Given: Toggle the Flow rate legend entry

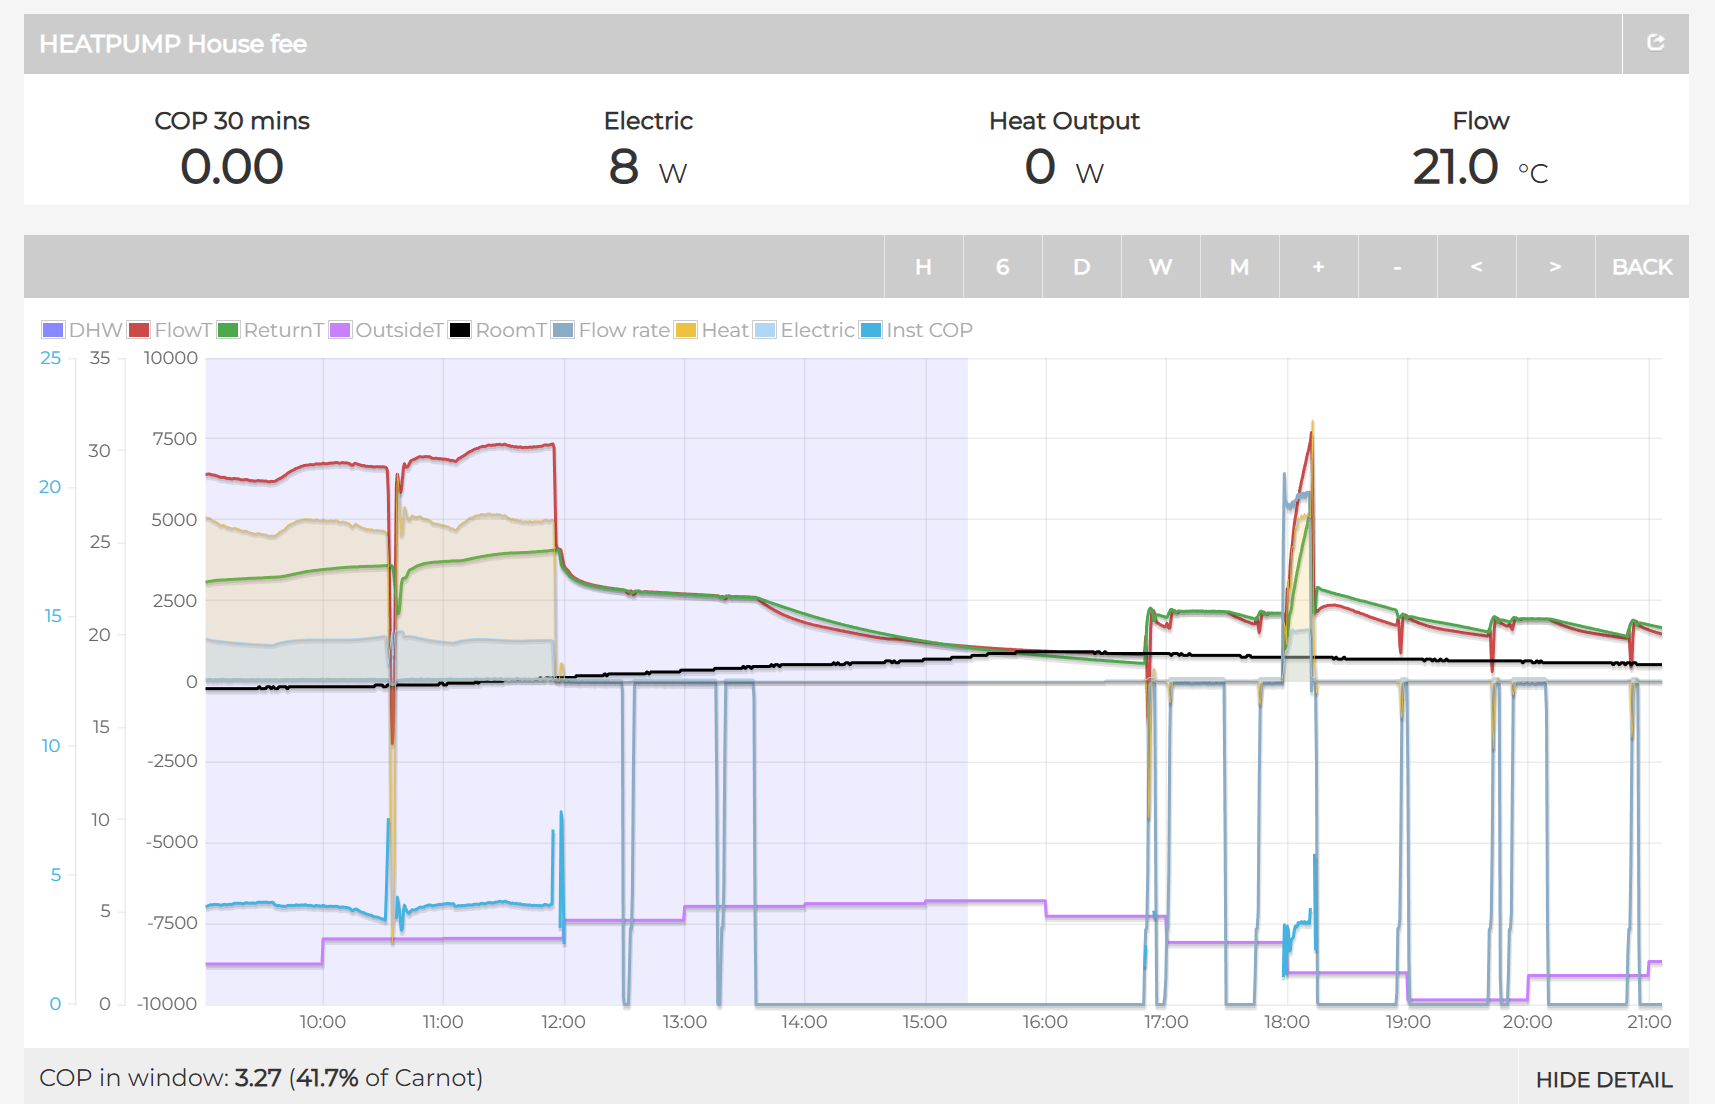Looking at the screenshot, I should click(x=612, y=330).
